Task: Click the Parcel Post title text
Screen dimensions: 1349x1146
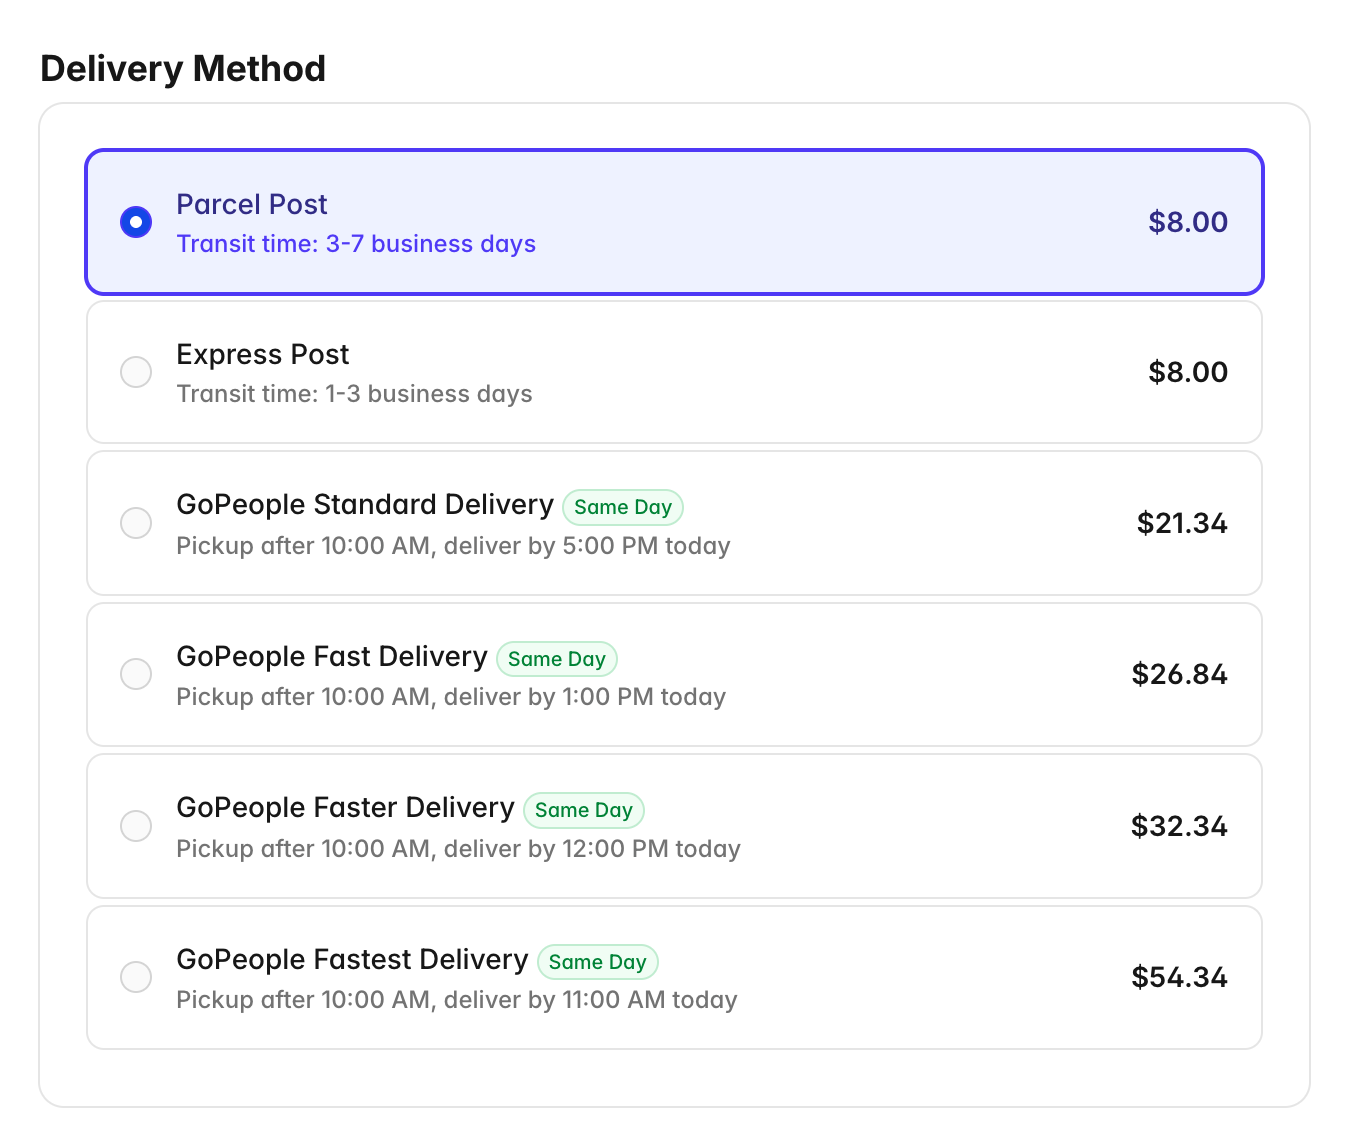Action: point(252,204)
